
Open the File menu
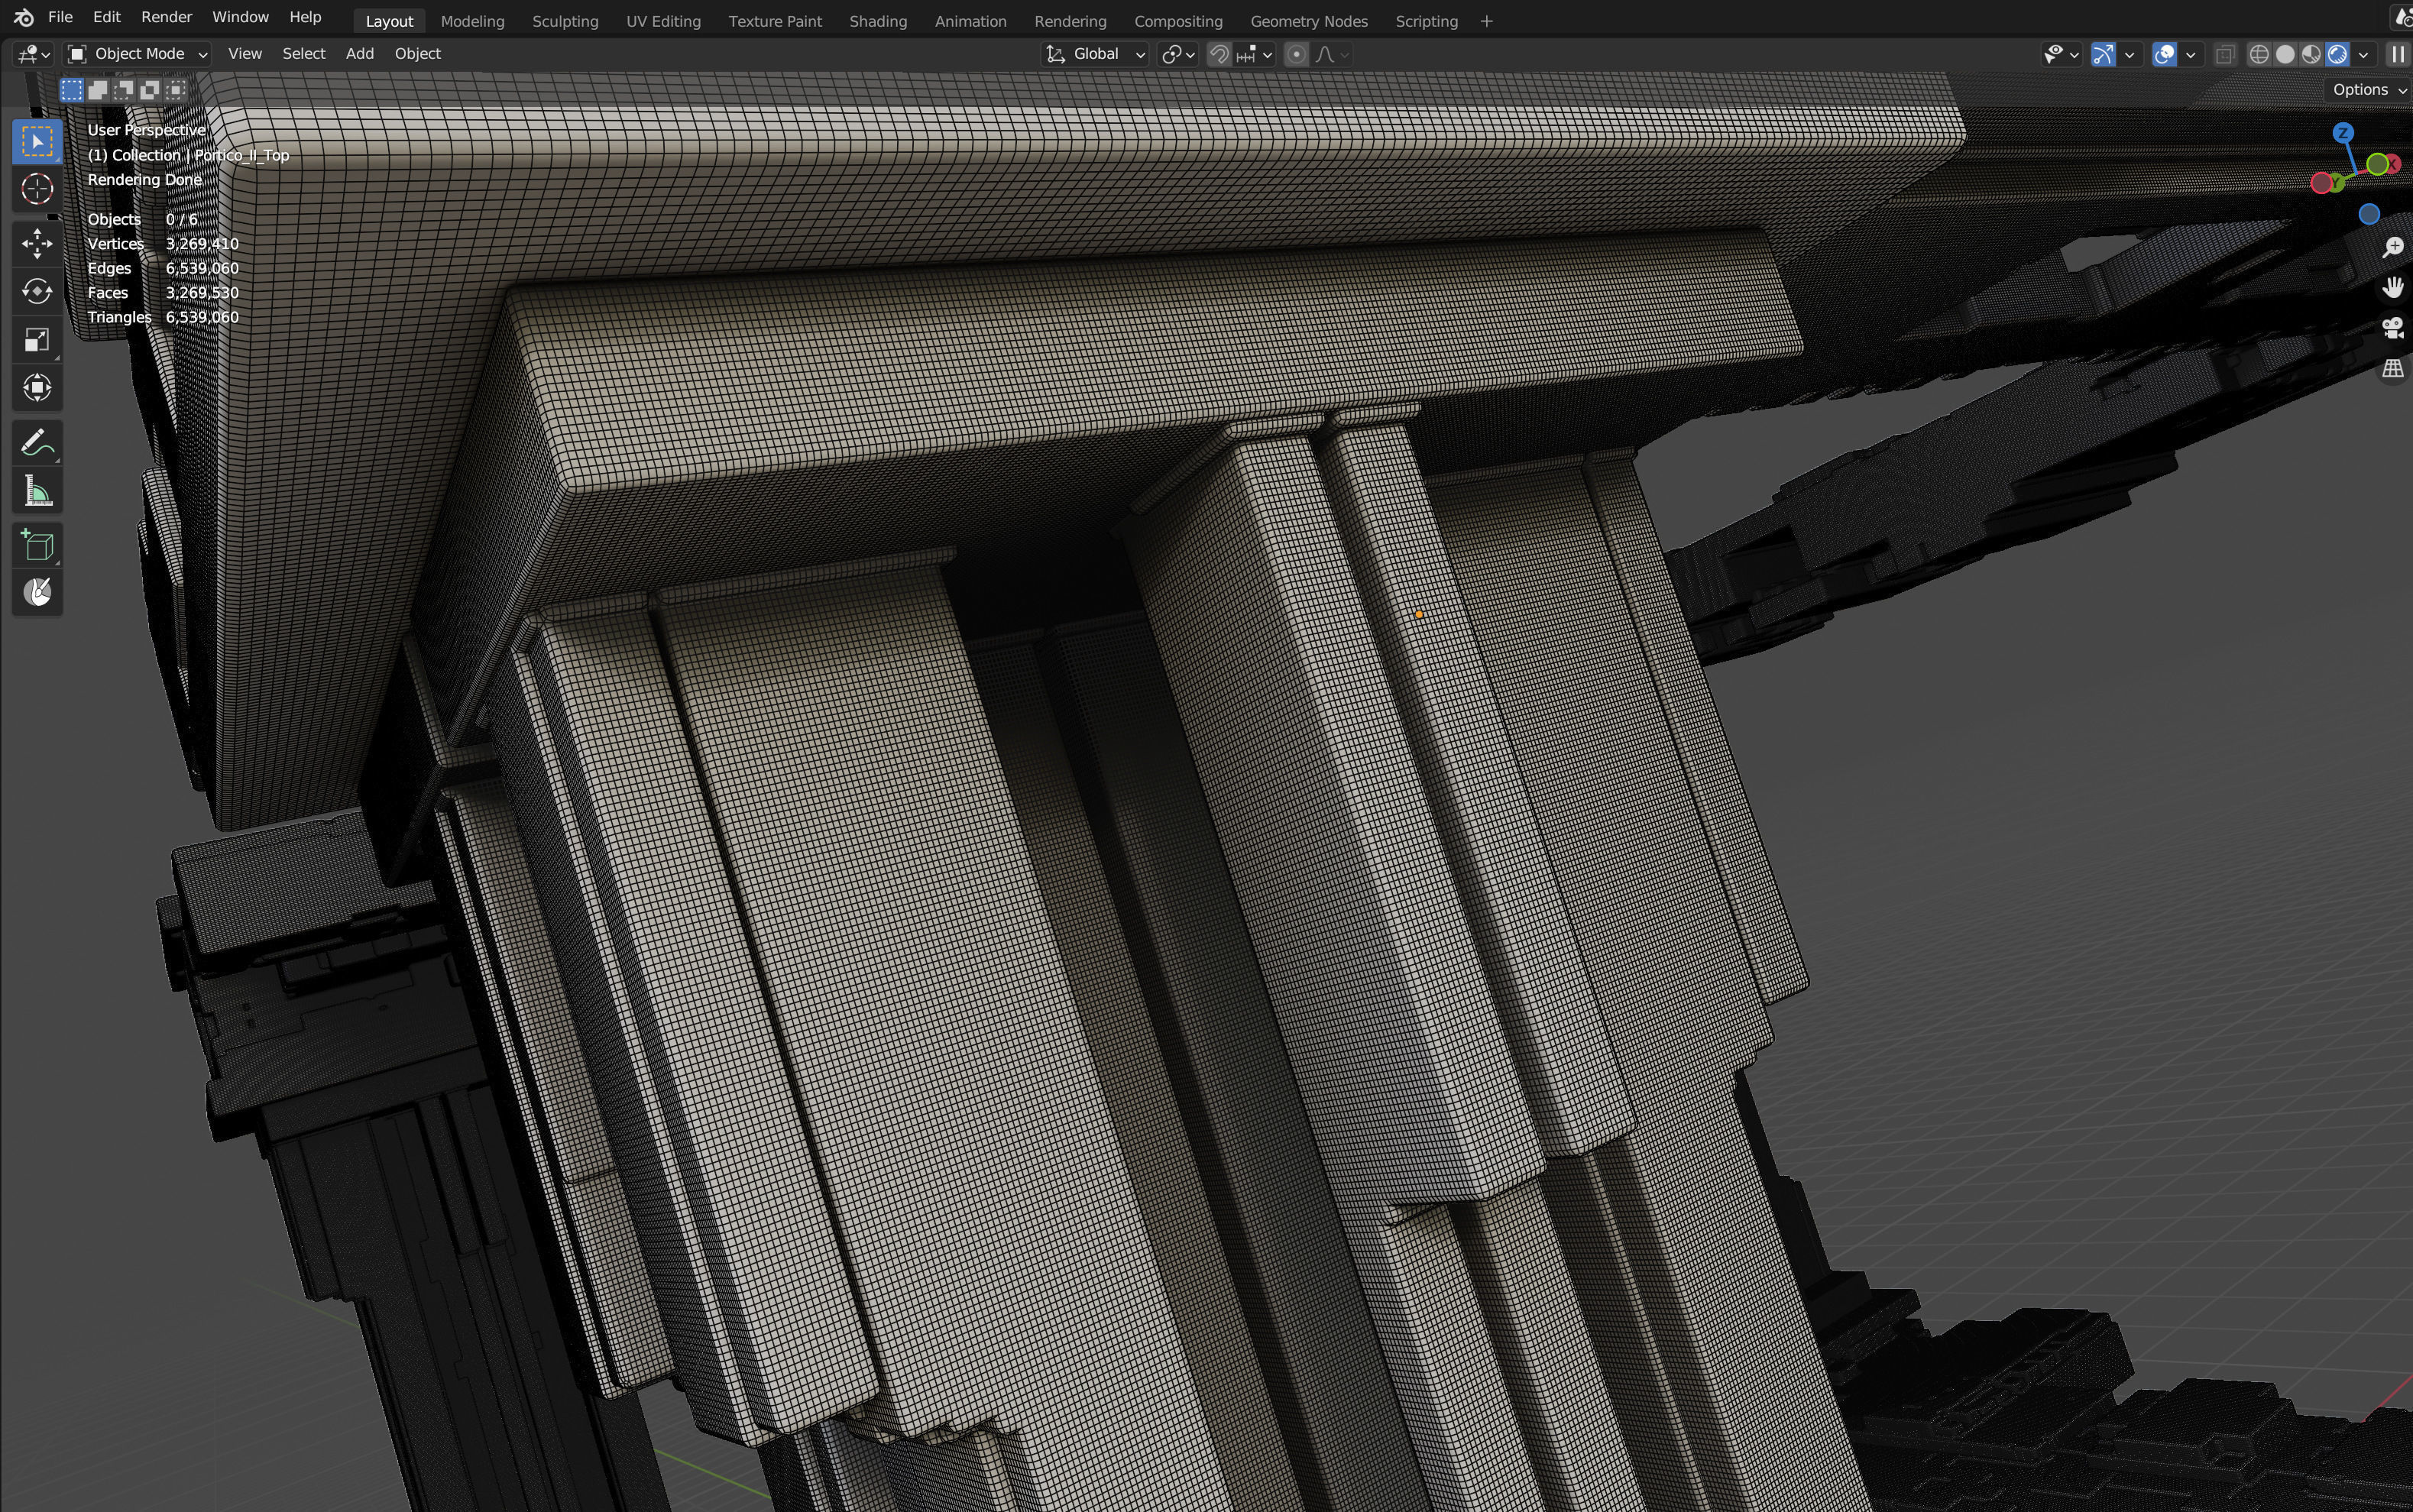[x=60, y=17]
